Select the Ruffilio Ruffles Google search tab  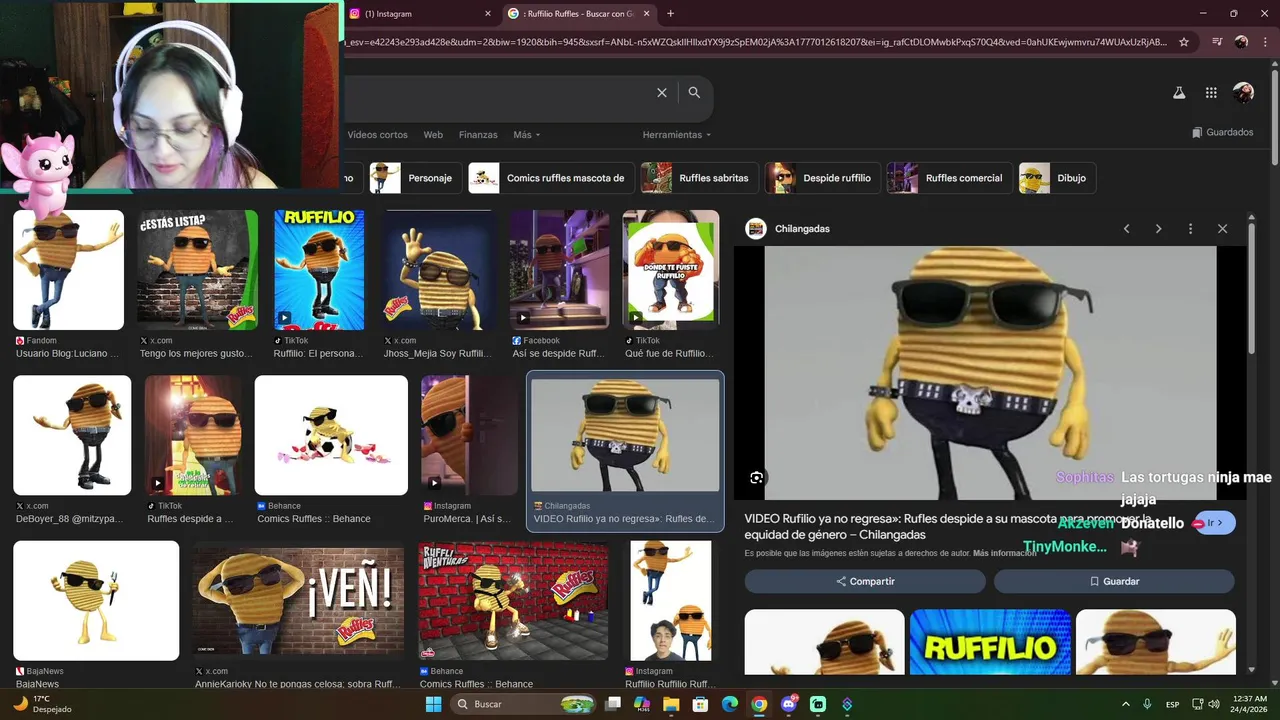(578, 14)
